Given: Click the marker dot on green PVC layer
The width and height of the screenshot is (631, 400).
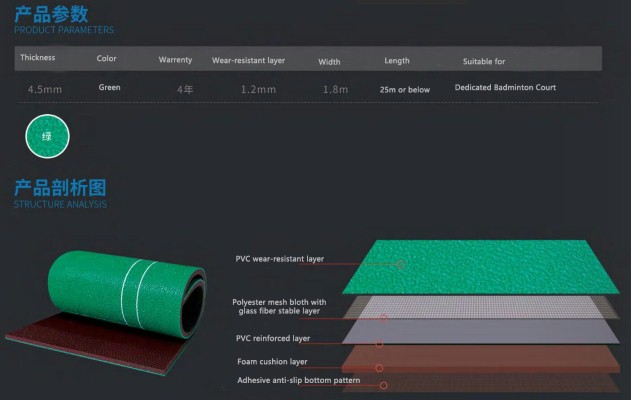Looking at the screenshot, I should (x=400, y=265).
